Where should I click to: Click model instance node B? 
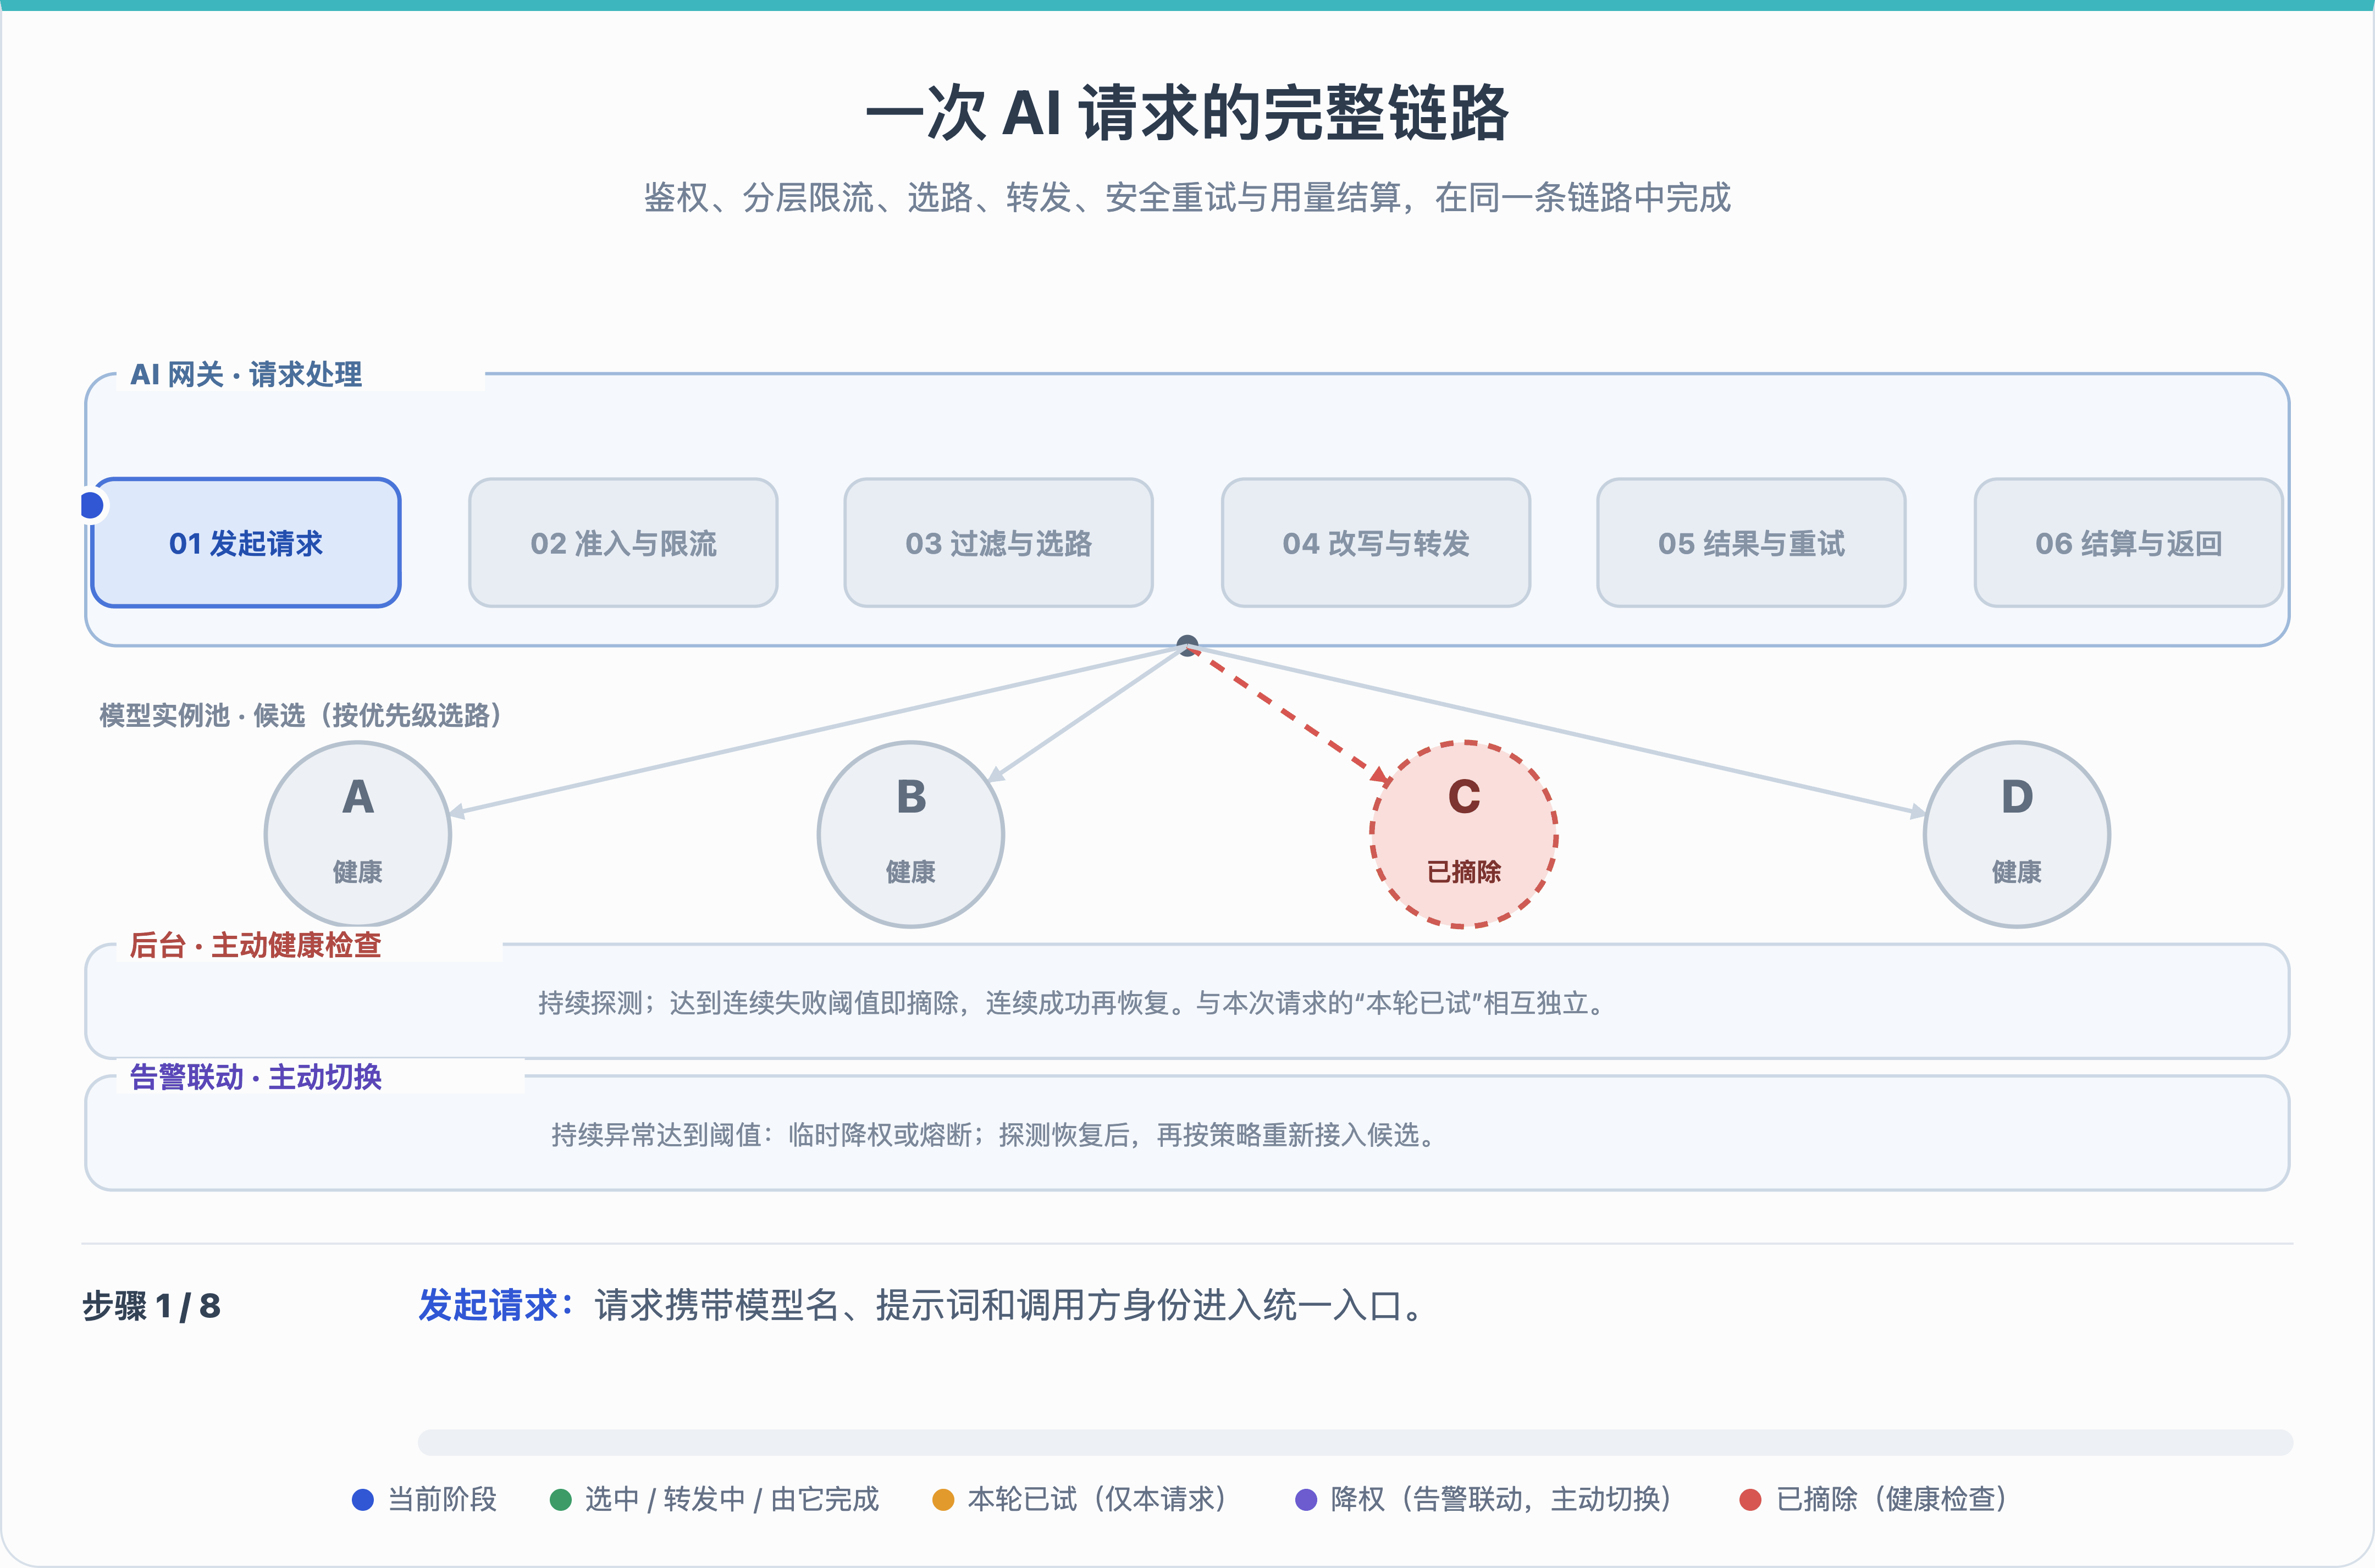point(911,834)
